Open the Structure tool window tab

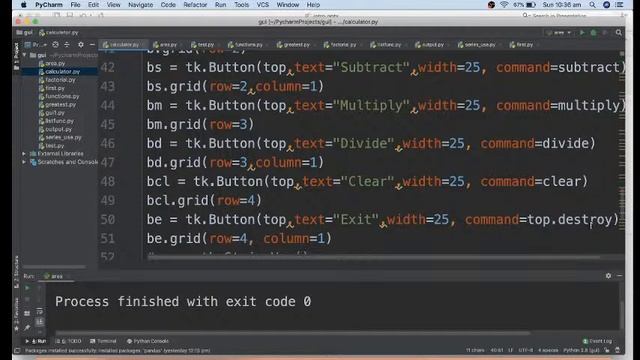coord(16,271)
